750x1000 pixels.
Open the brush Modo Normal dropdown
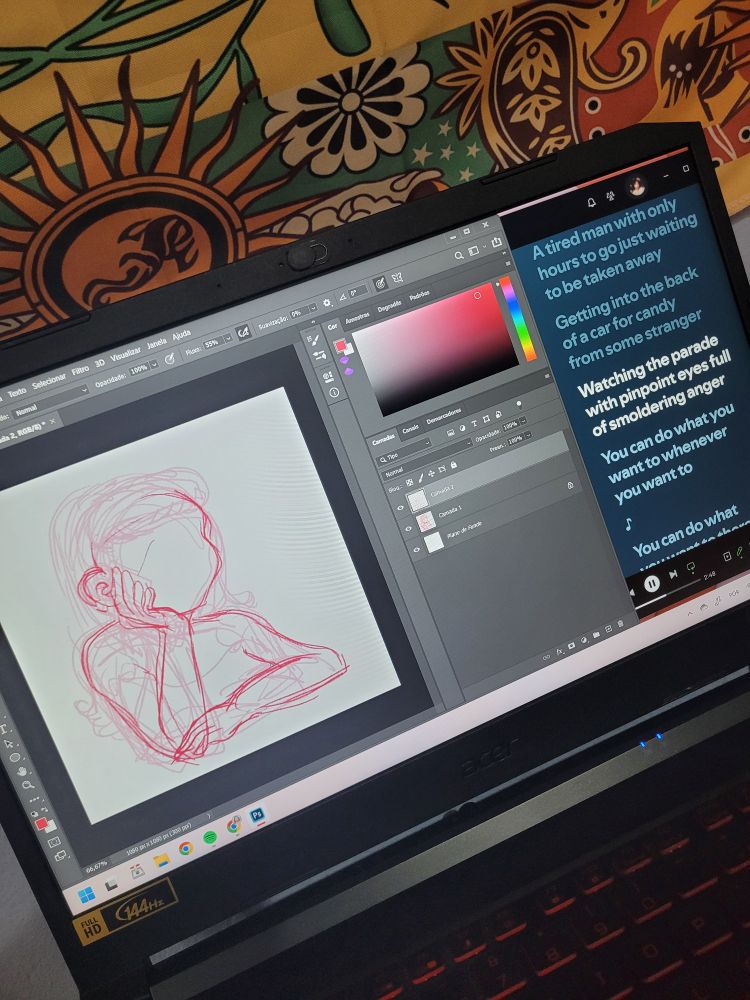click(50, 402)
